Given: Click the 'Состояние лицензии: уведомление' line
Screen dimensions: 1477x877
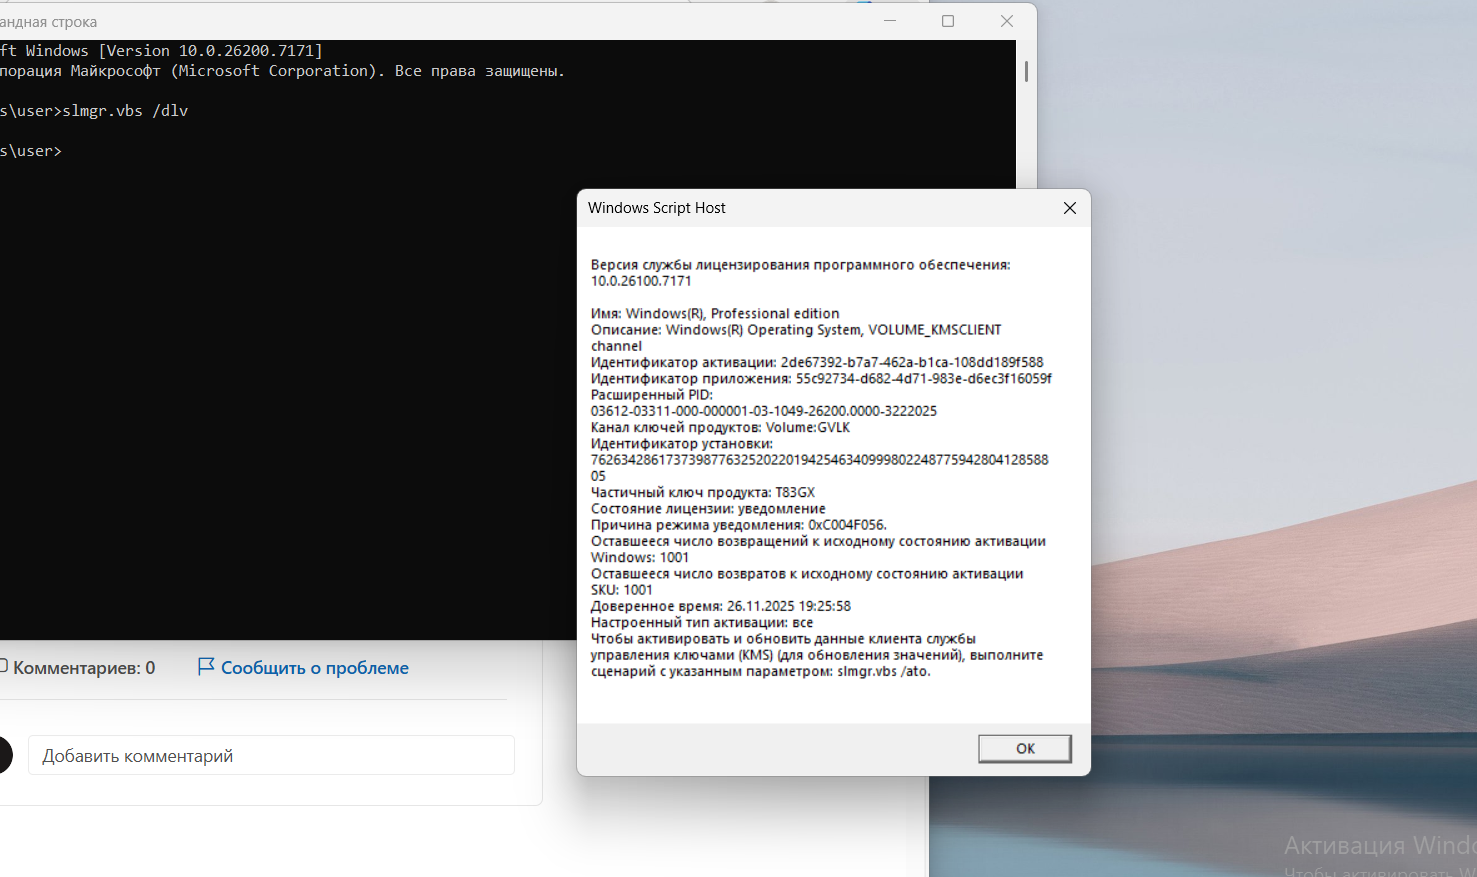Looking at the screenshot, I should (x=708, y=508).
